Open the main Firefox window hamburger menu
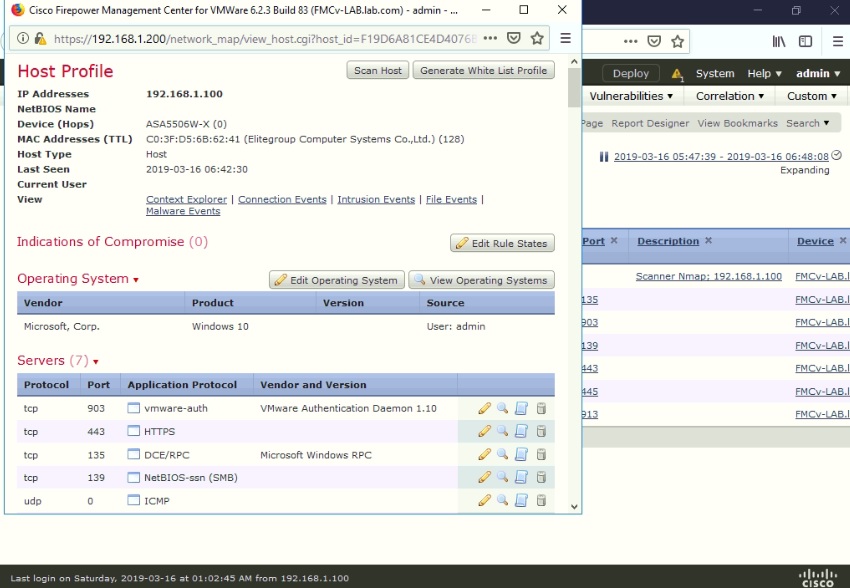850x588 pixels. (x=838, y=41)
